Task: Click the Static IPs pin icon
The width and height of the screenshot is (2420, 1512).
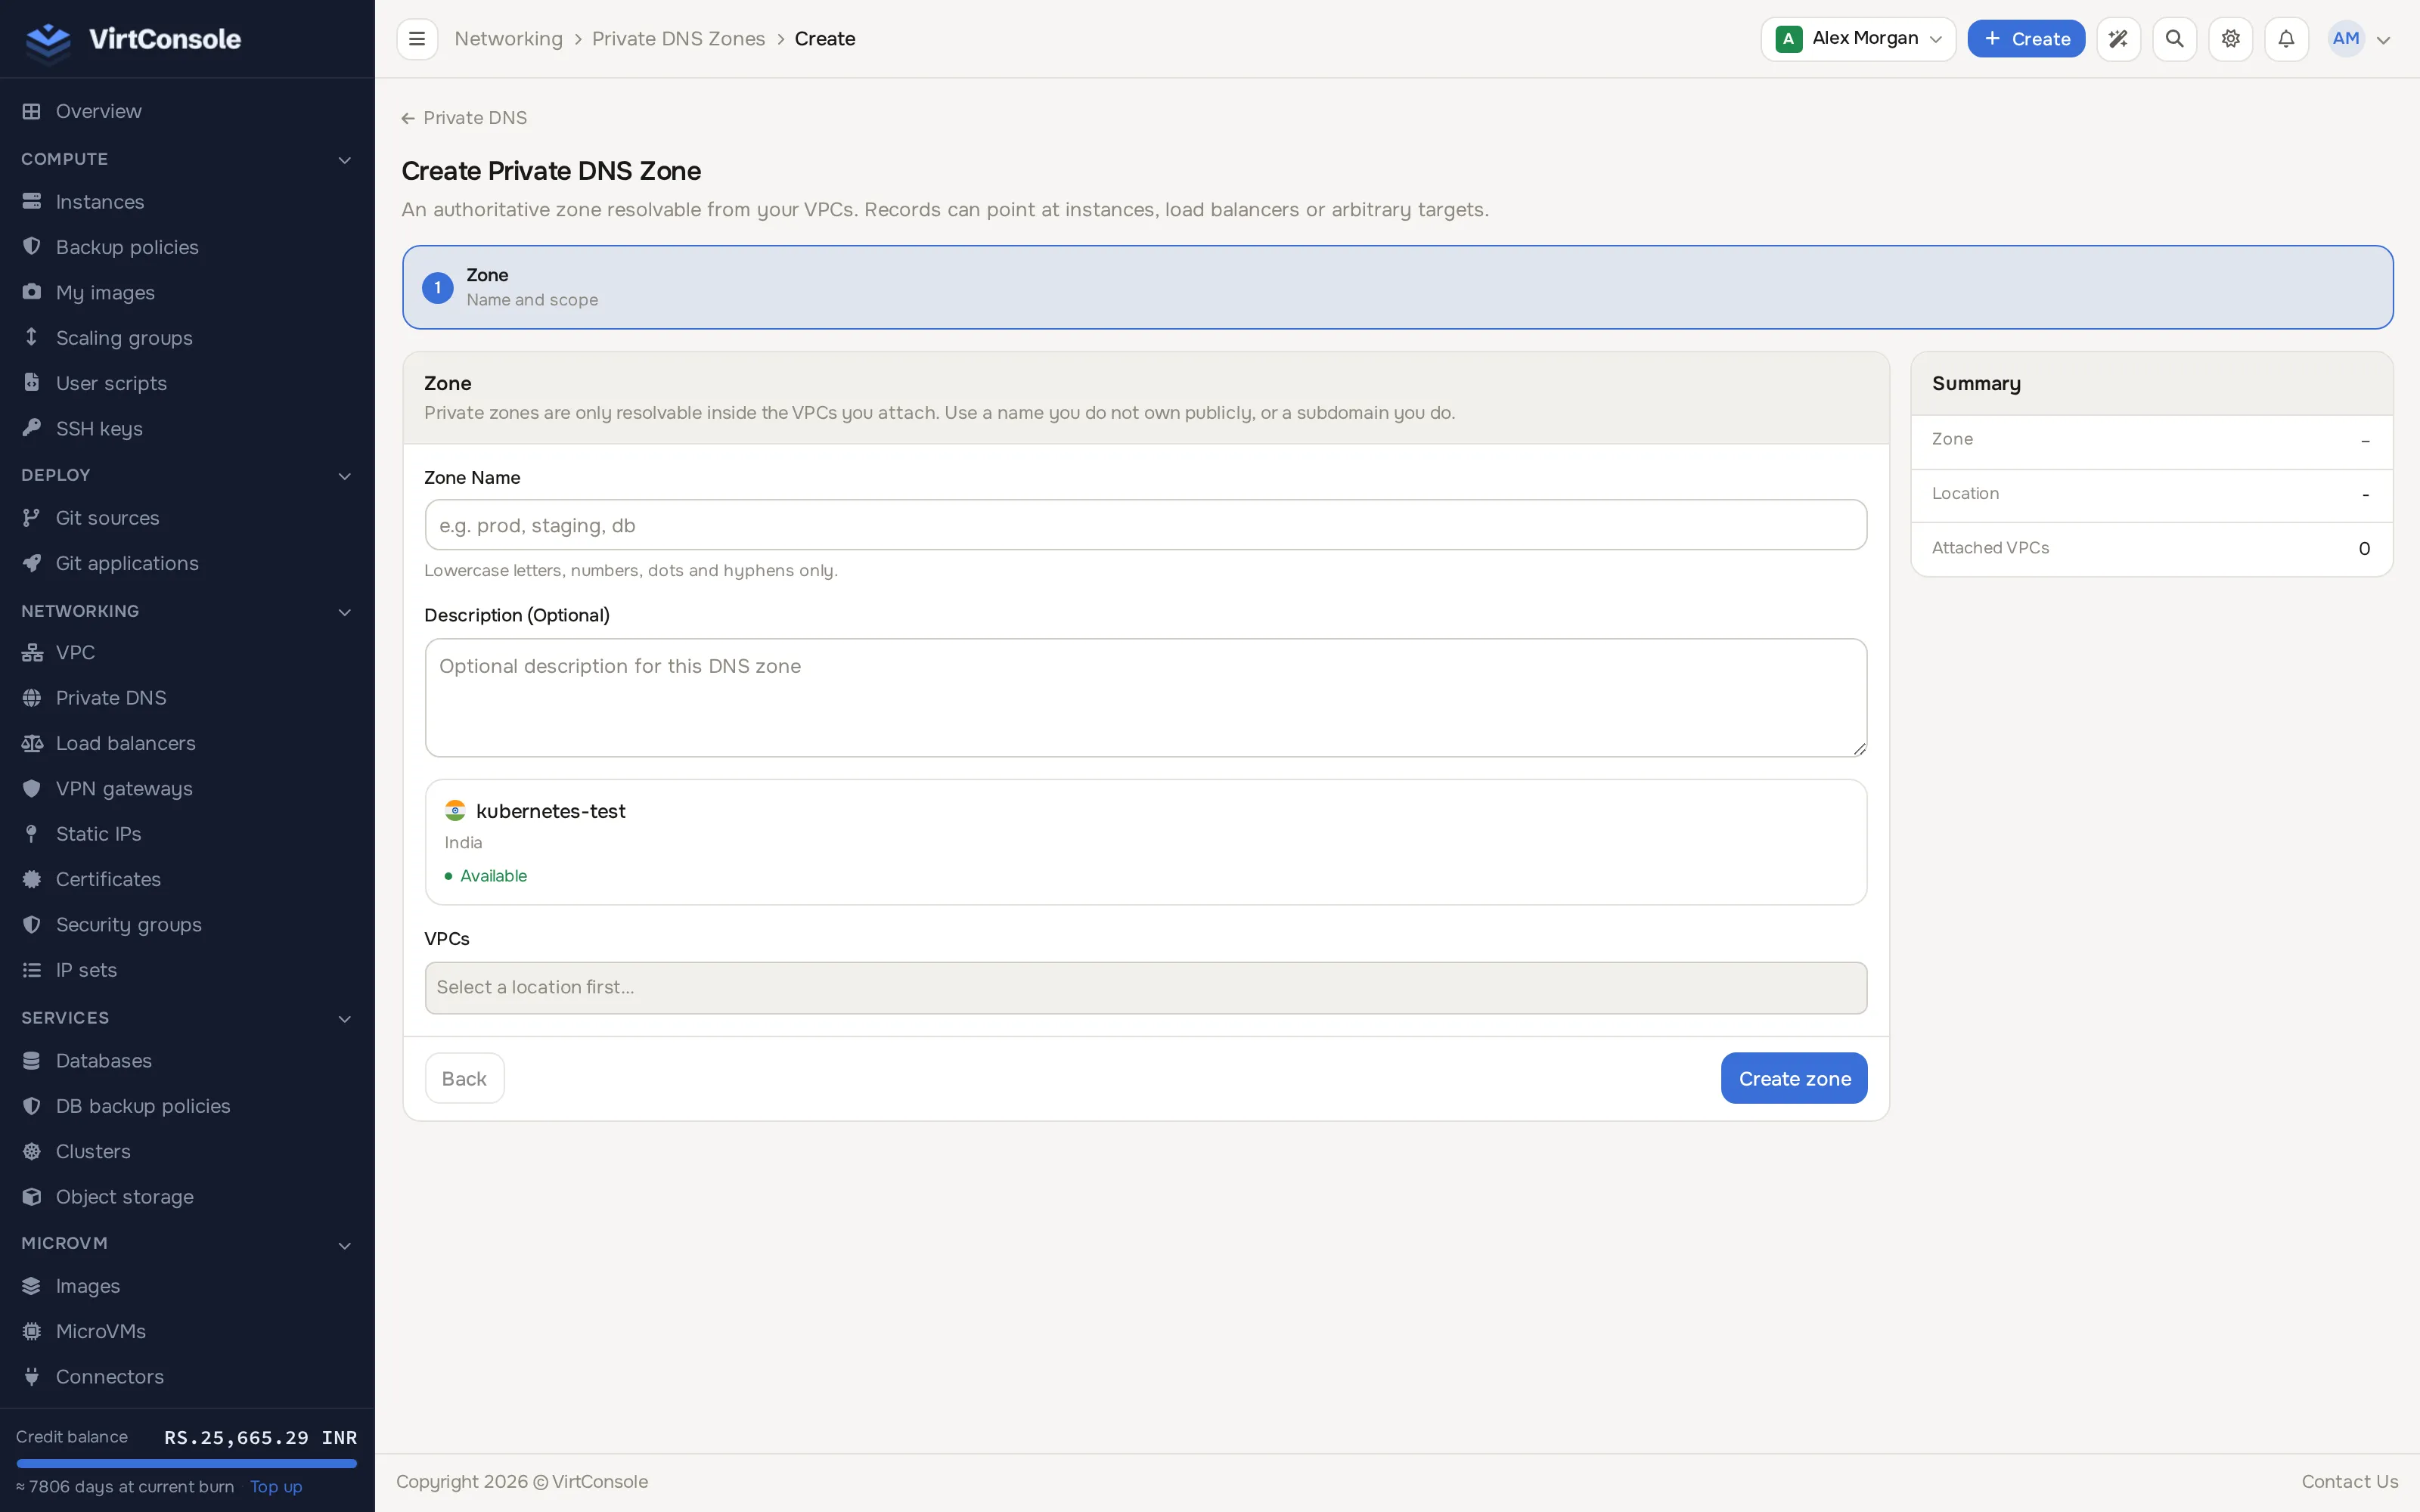Action: tap(32, 834)
